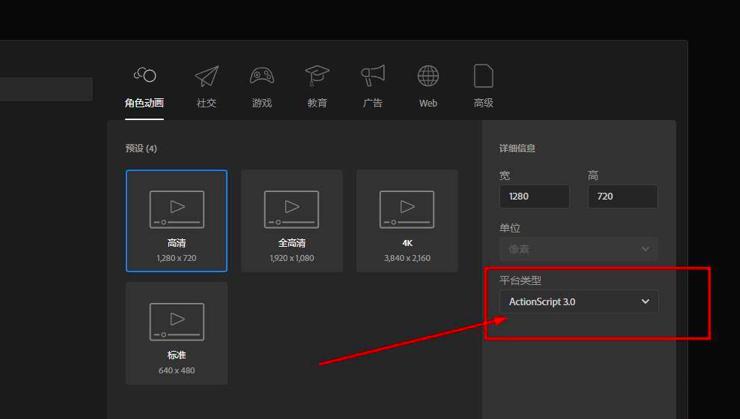Switch to the 广告 megaphone tab
This screenshot has width=740, height=419.
[373, 88]
